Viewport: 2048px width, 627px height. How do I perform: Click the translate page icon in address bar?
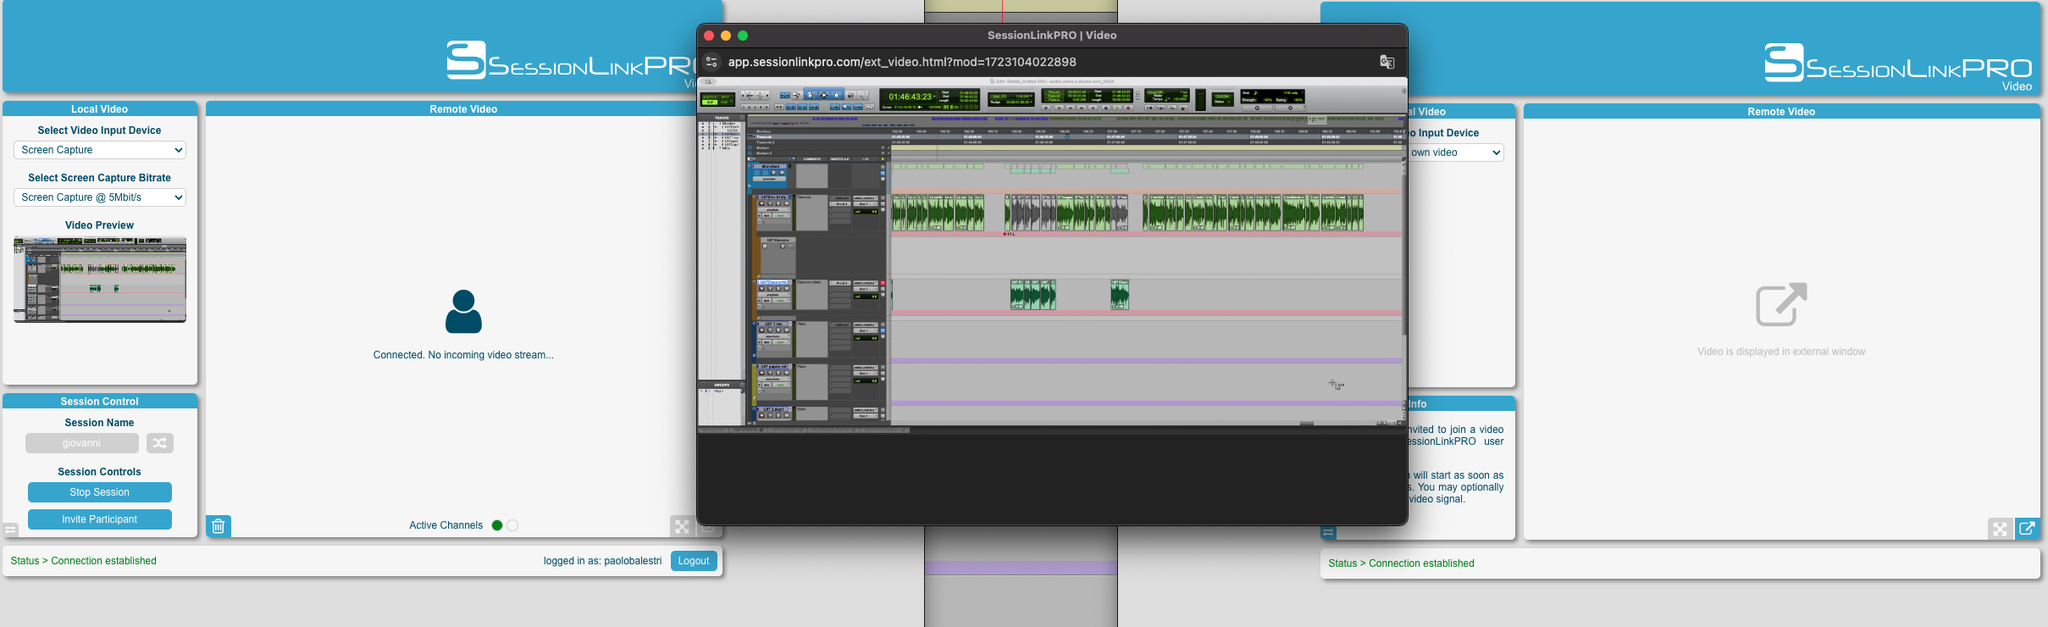click(1387, 62)
